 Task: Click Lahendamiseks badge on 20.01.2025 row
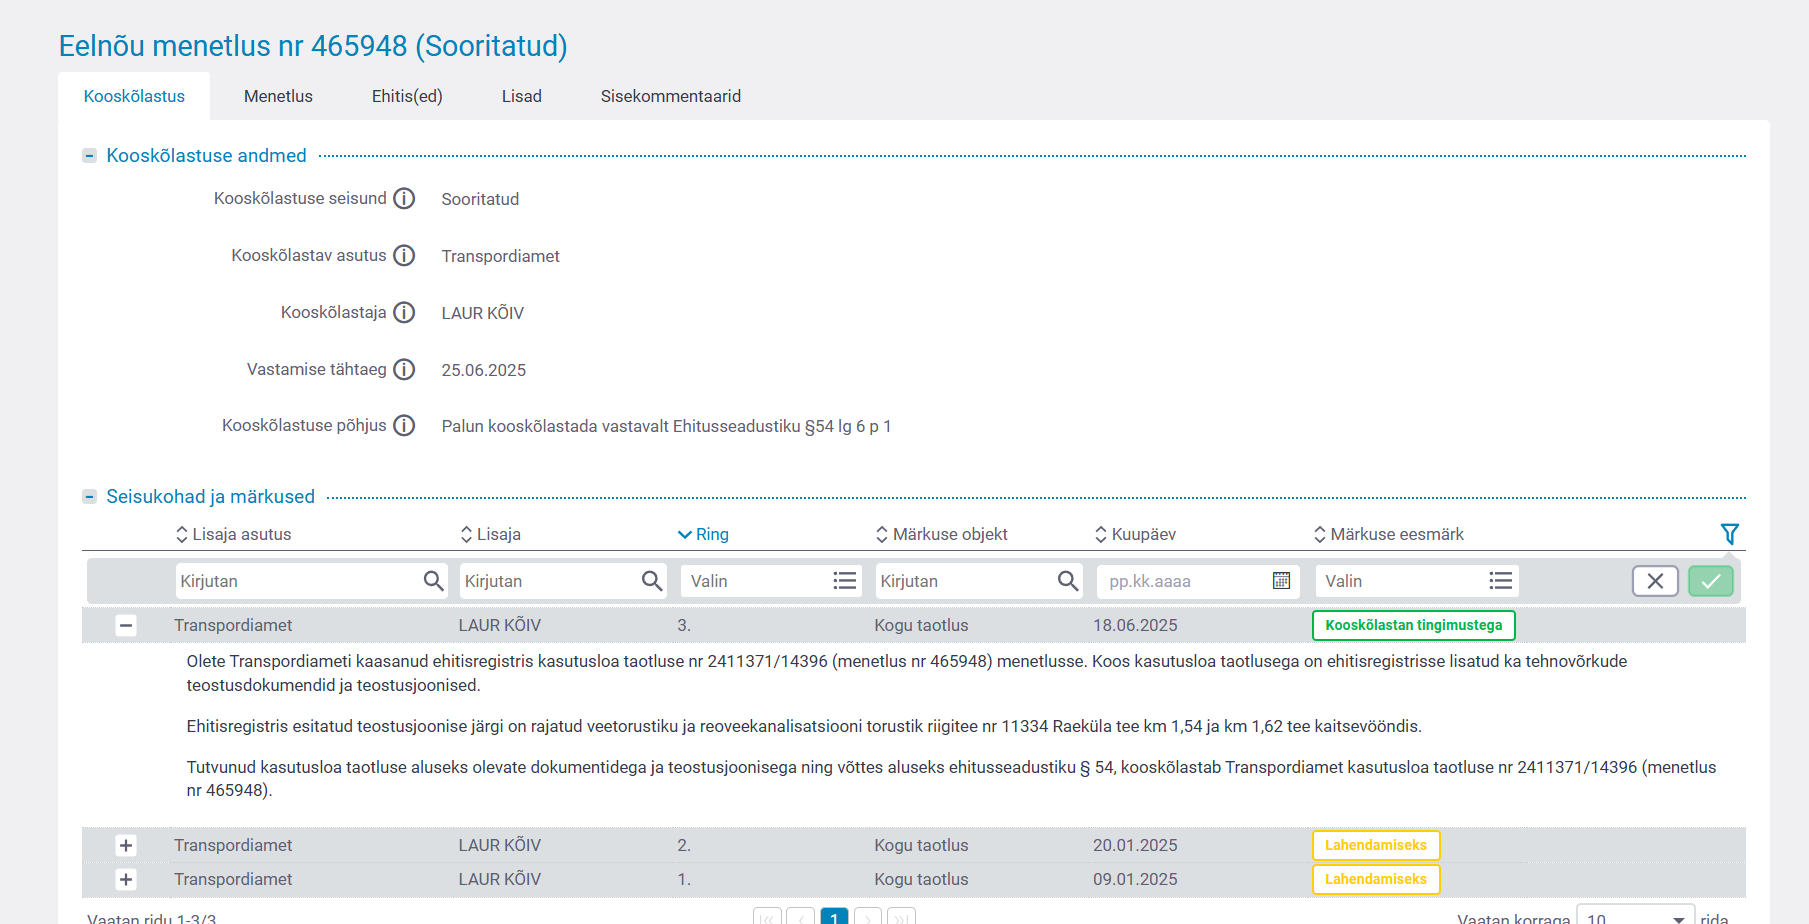(x=1376, y=845)
